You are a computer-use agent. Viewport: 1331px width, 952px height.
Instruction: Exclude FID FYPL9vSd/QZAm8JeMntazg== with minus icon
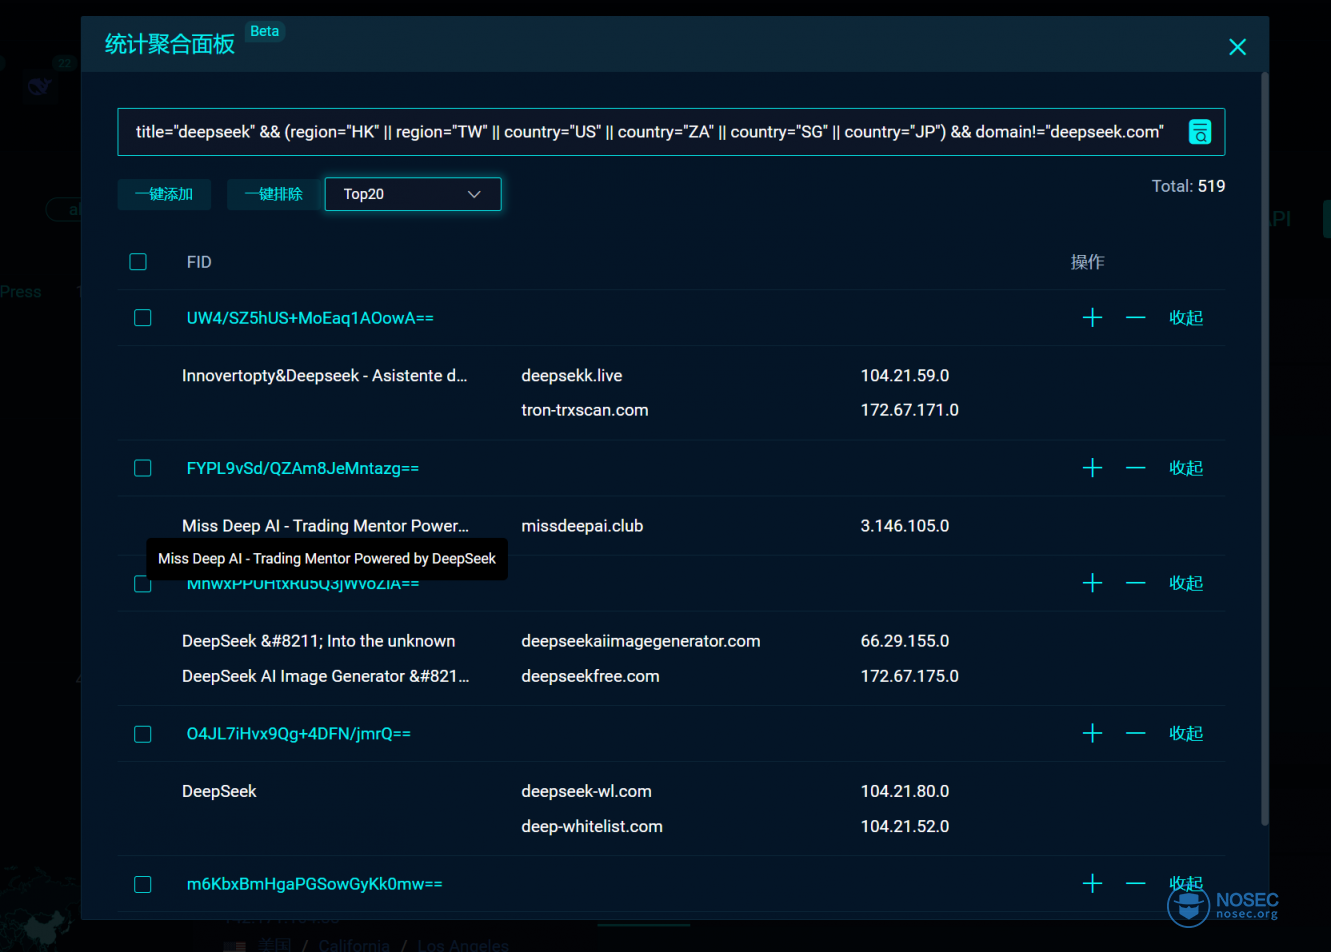[x=1135, y=468]
